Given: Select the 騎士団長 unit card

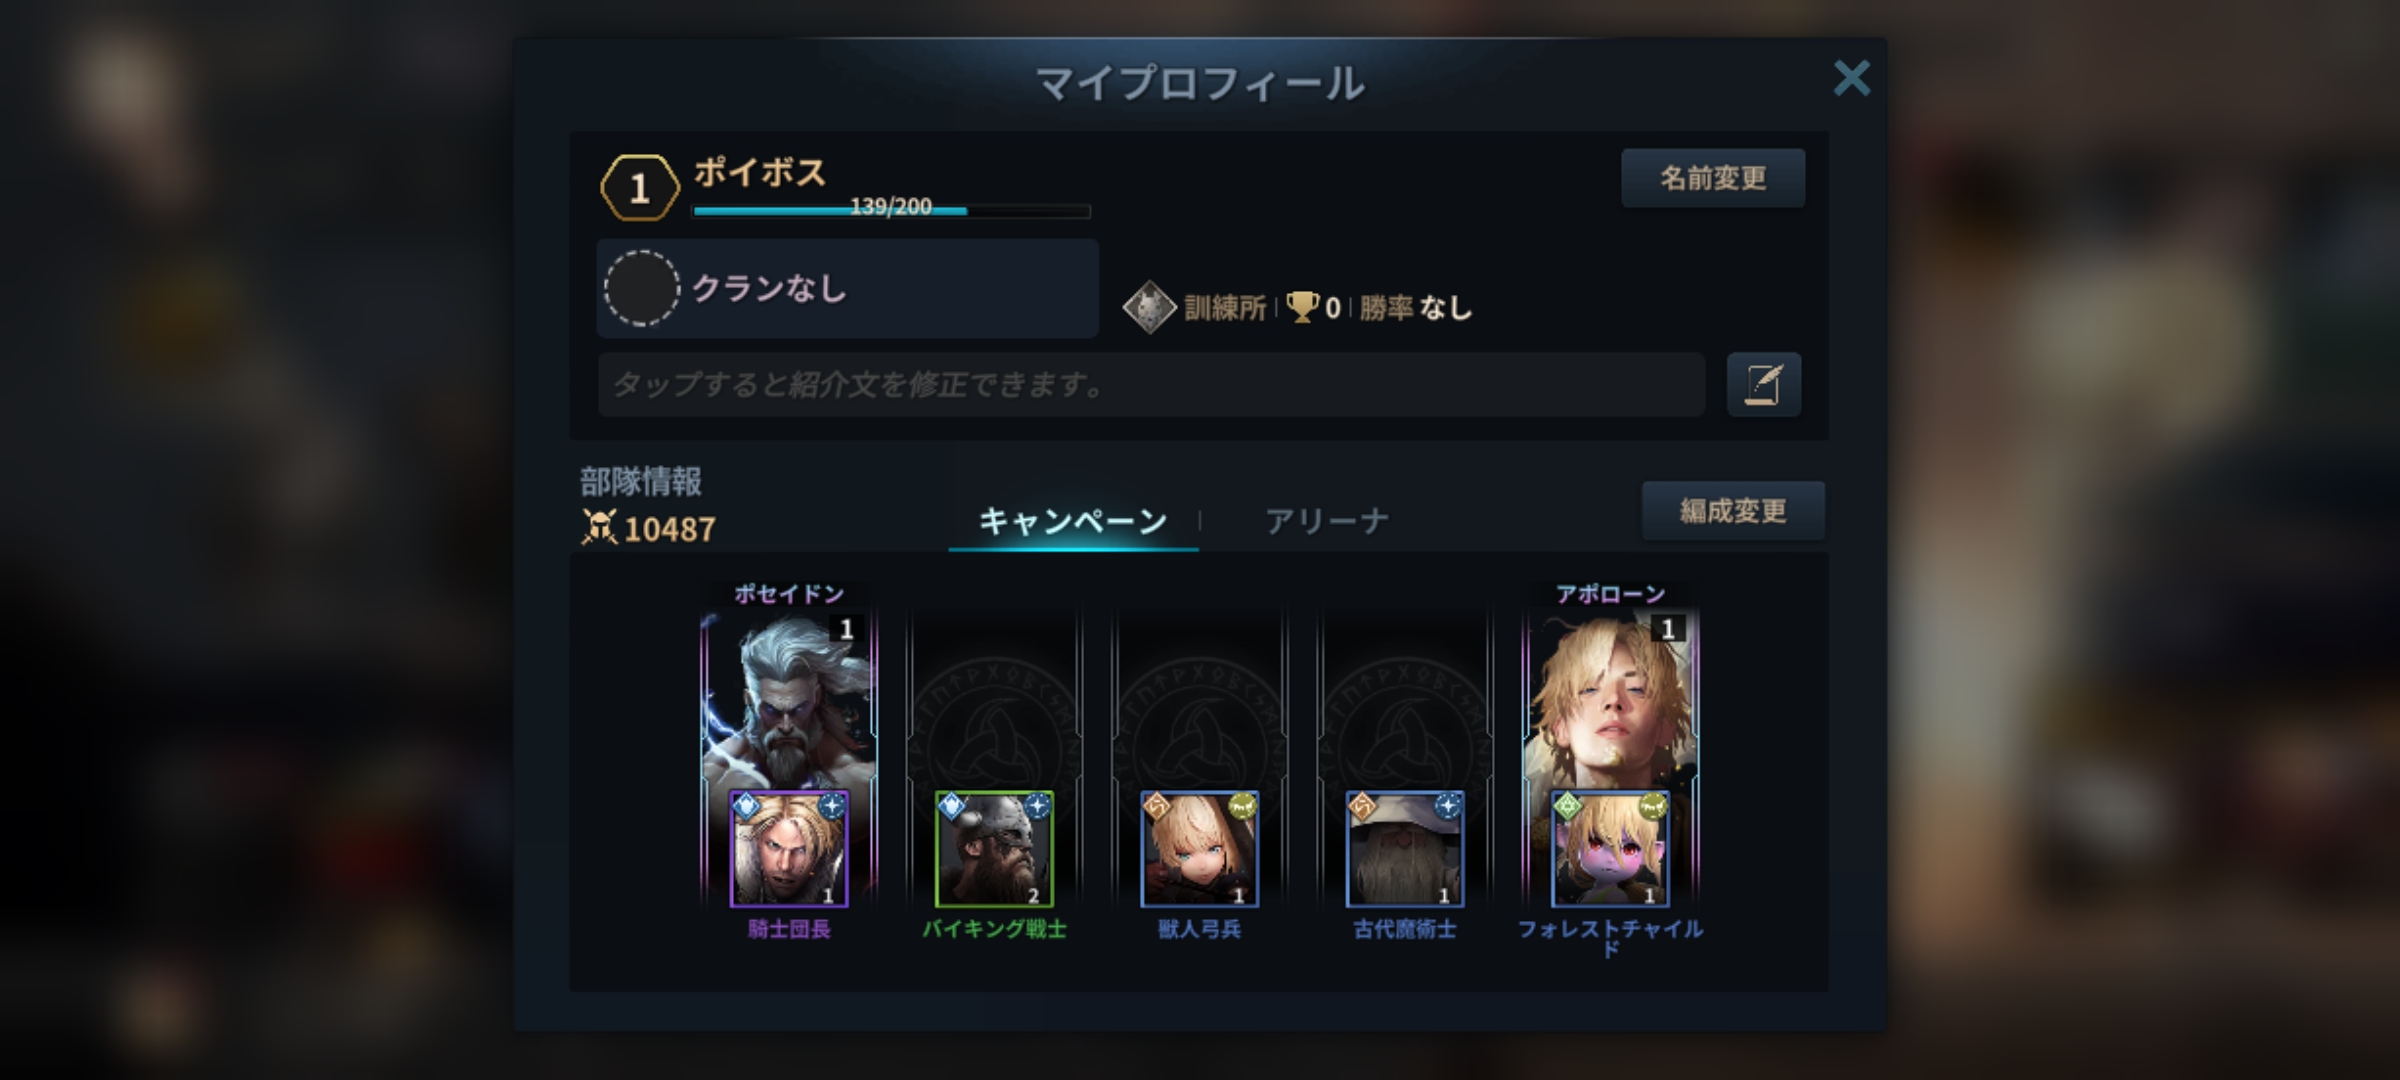Looking at the screenshot, I should pyautogui.click(x=789, y=849).
